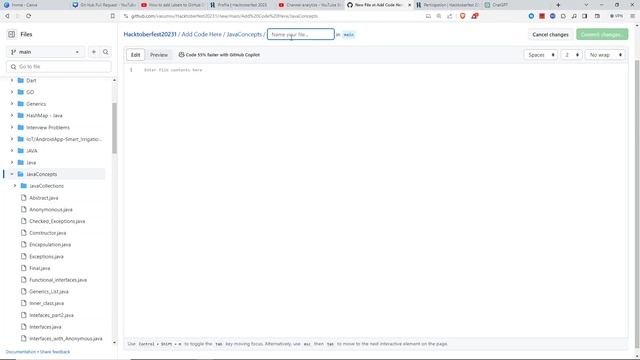Open Interfaces_with_Anonymous.java file
The width and height of the screenshot is (640, 360).
pos(66,338)
